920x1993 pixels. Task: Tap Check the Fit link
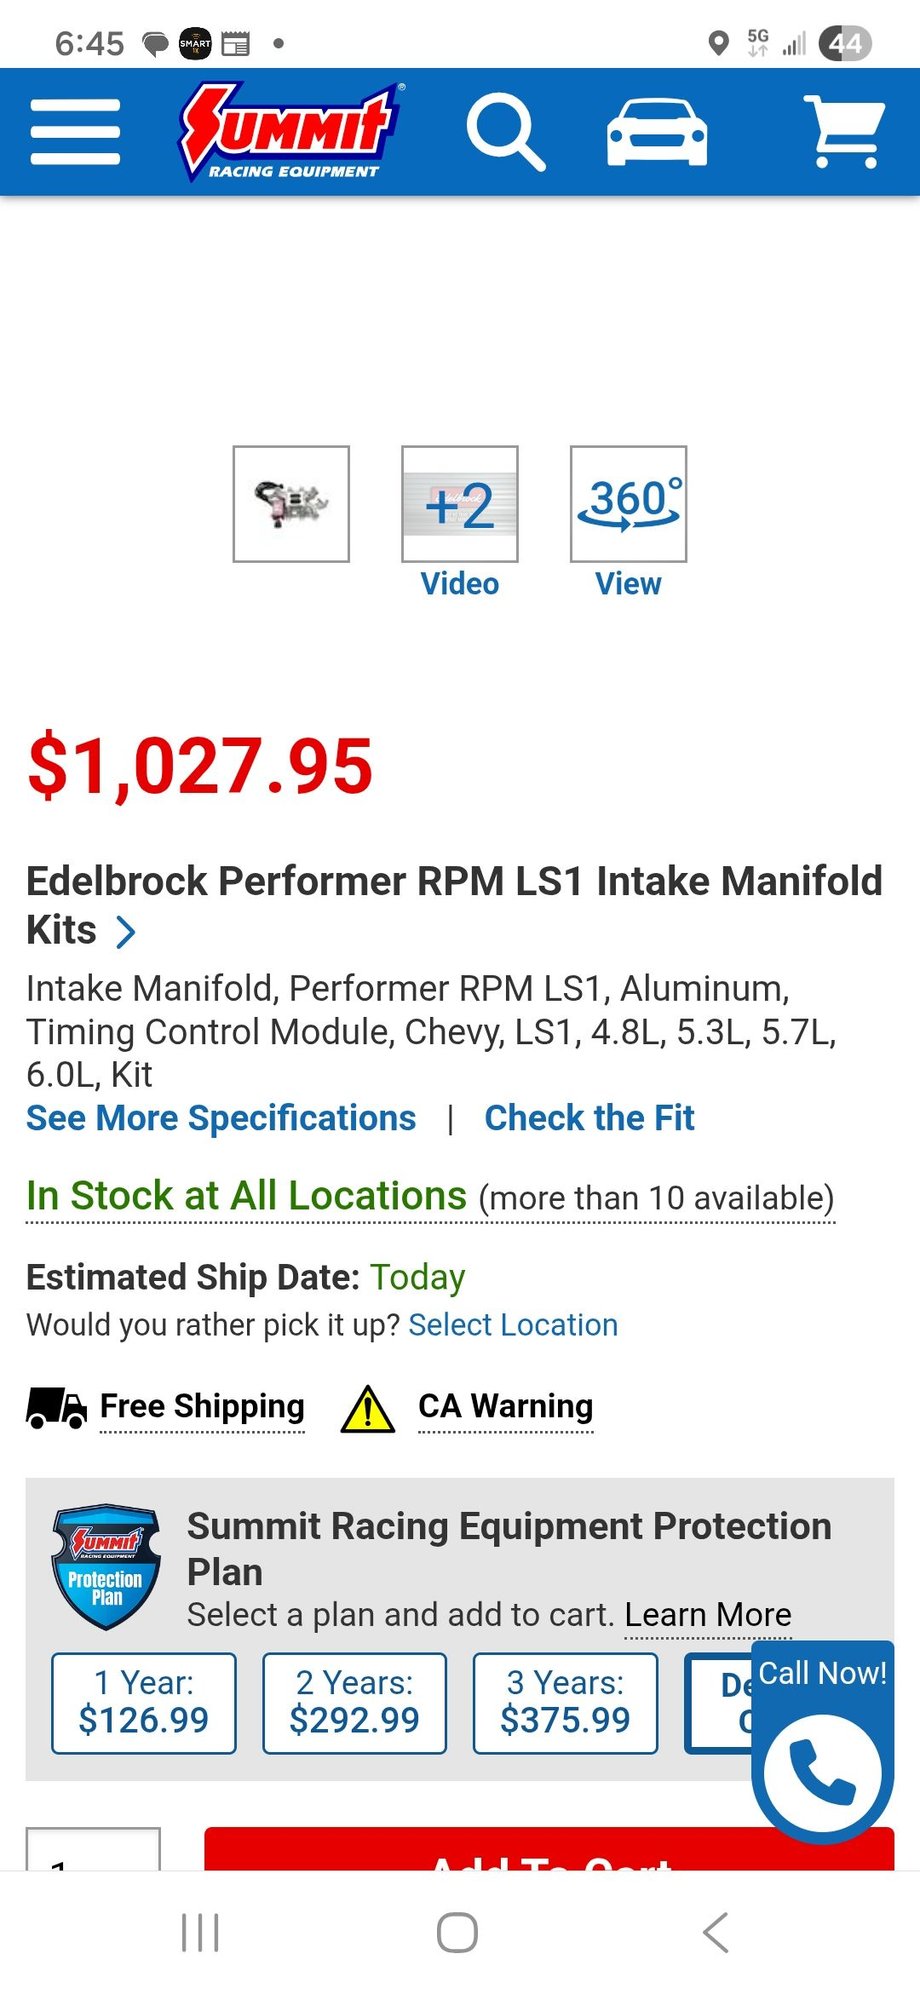click(589, 1118)
